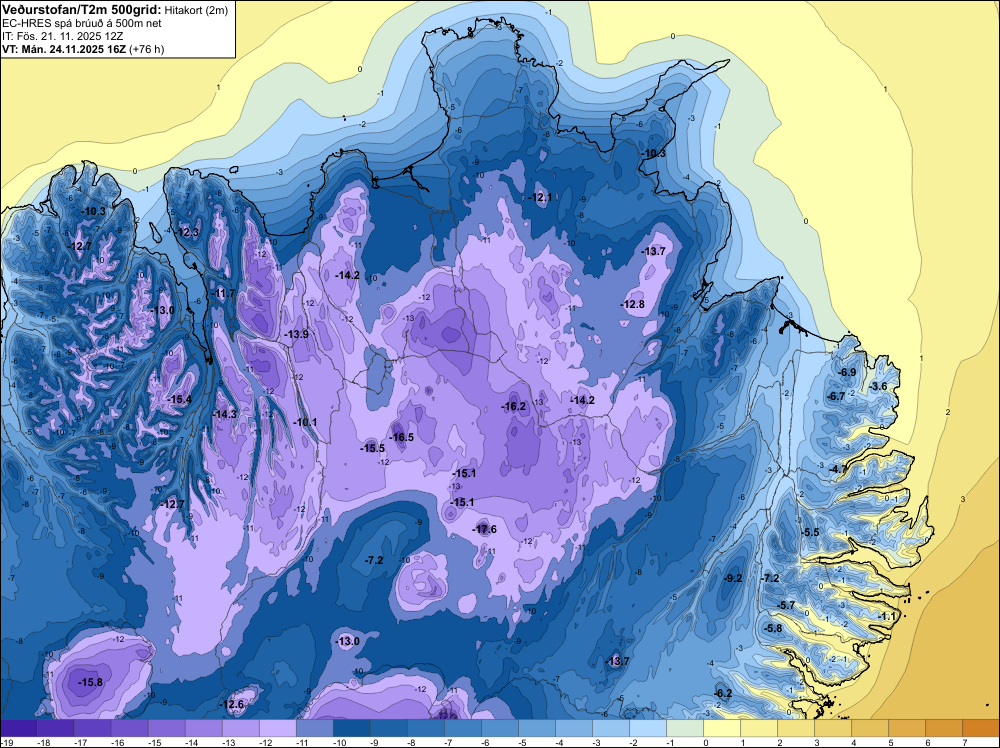Select the -1.1 value near southeast coast
The image size is (1000, 748).
(x=887, y=617)
